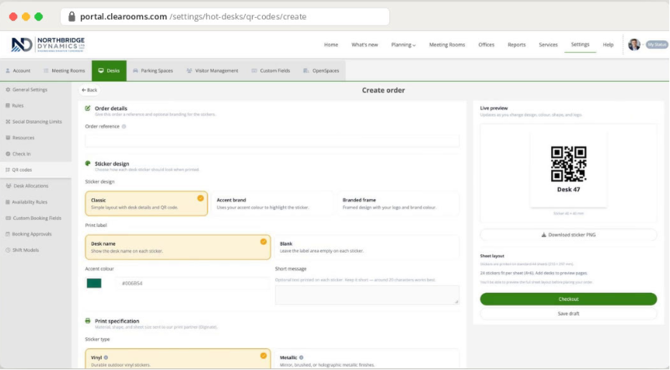670x370 pixels.
Task: Select the Classic sticker design
Action: pyautogui.click(x=147, y=203)
